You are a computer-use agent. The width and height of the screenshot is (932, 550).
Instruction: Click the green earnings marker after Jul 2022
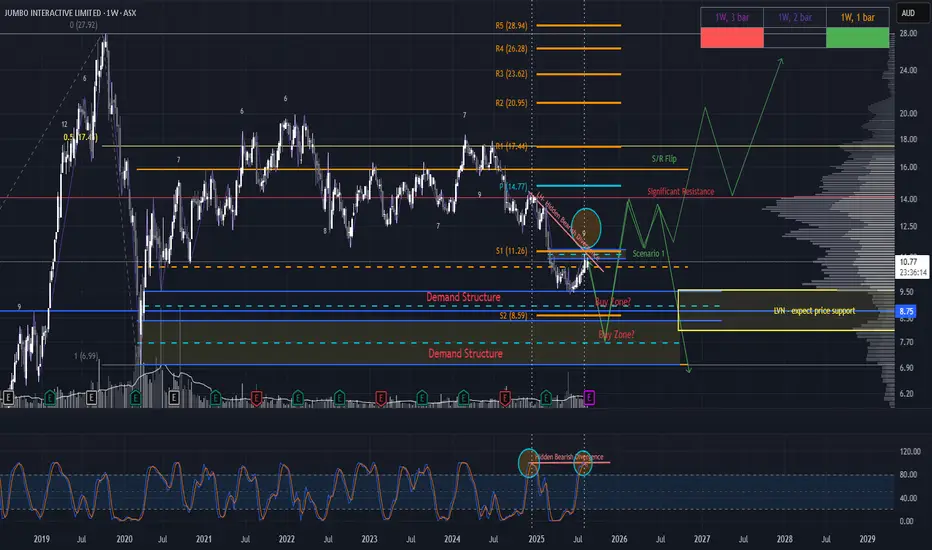[x=339, y=397]
